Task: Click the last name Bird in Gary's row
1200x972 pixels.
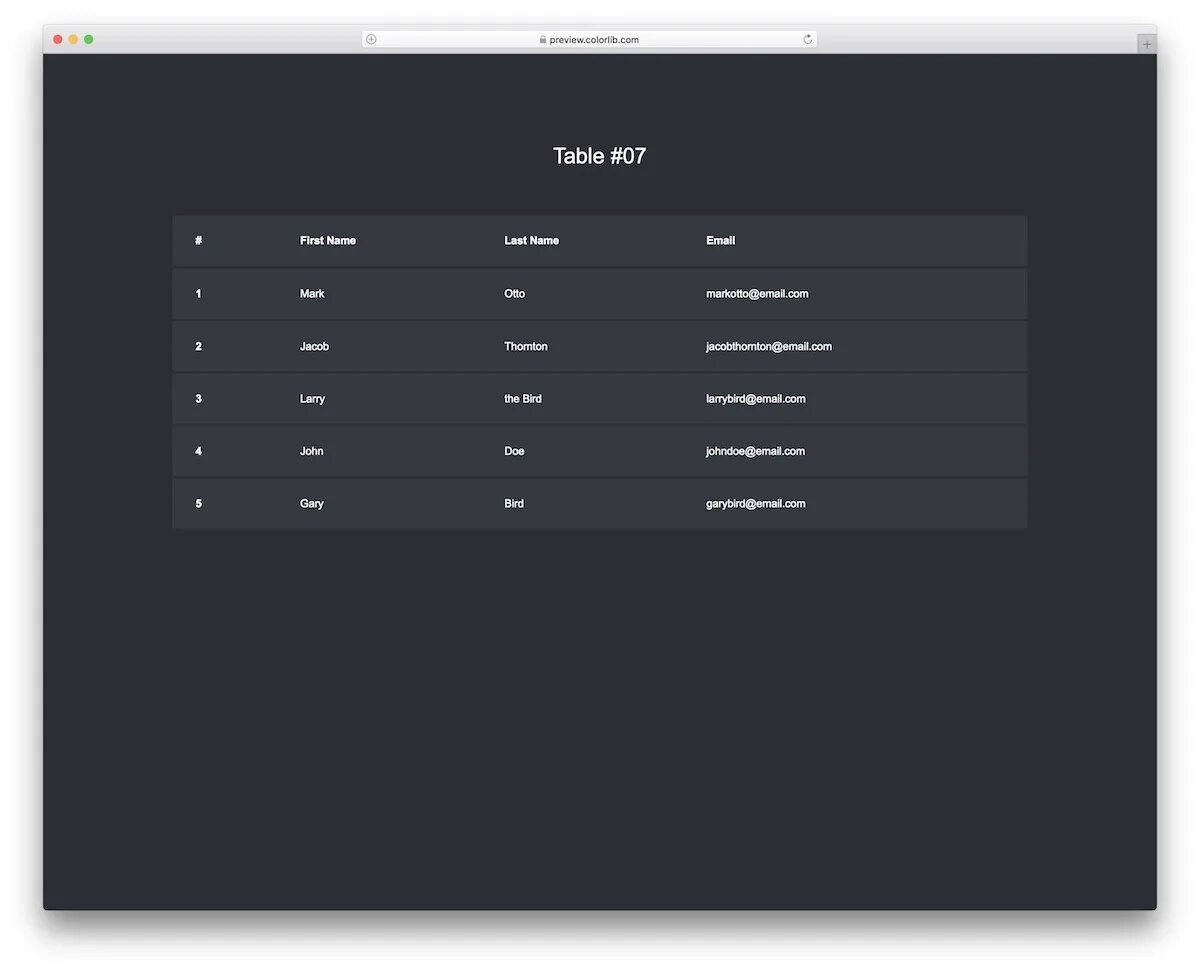Action: coord(514,504)
